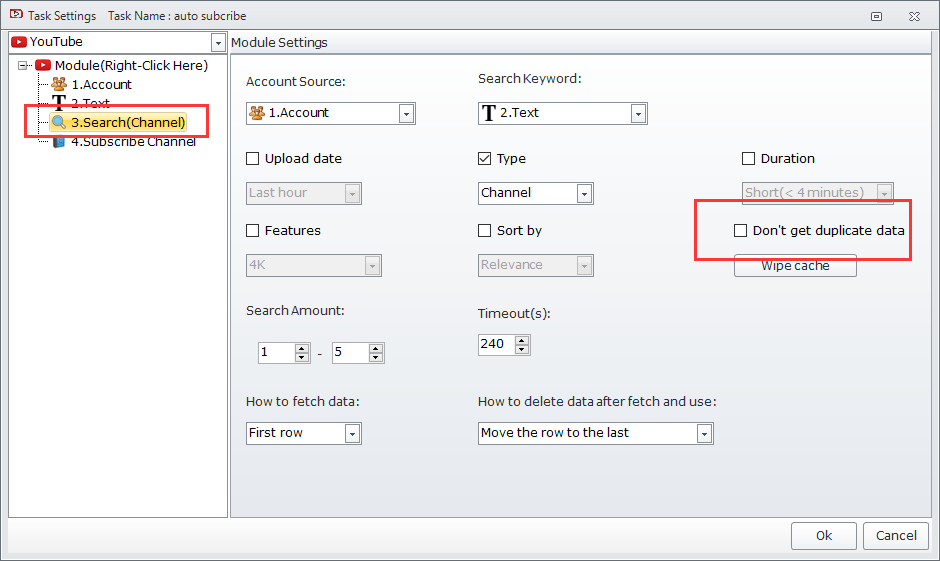
Task: Tick the Duration checkbox
Action: [749, 158]
